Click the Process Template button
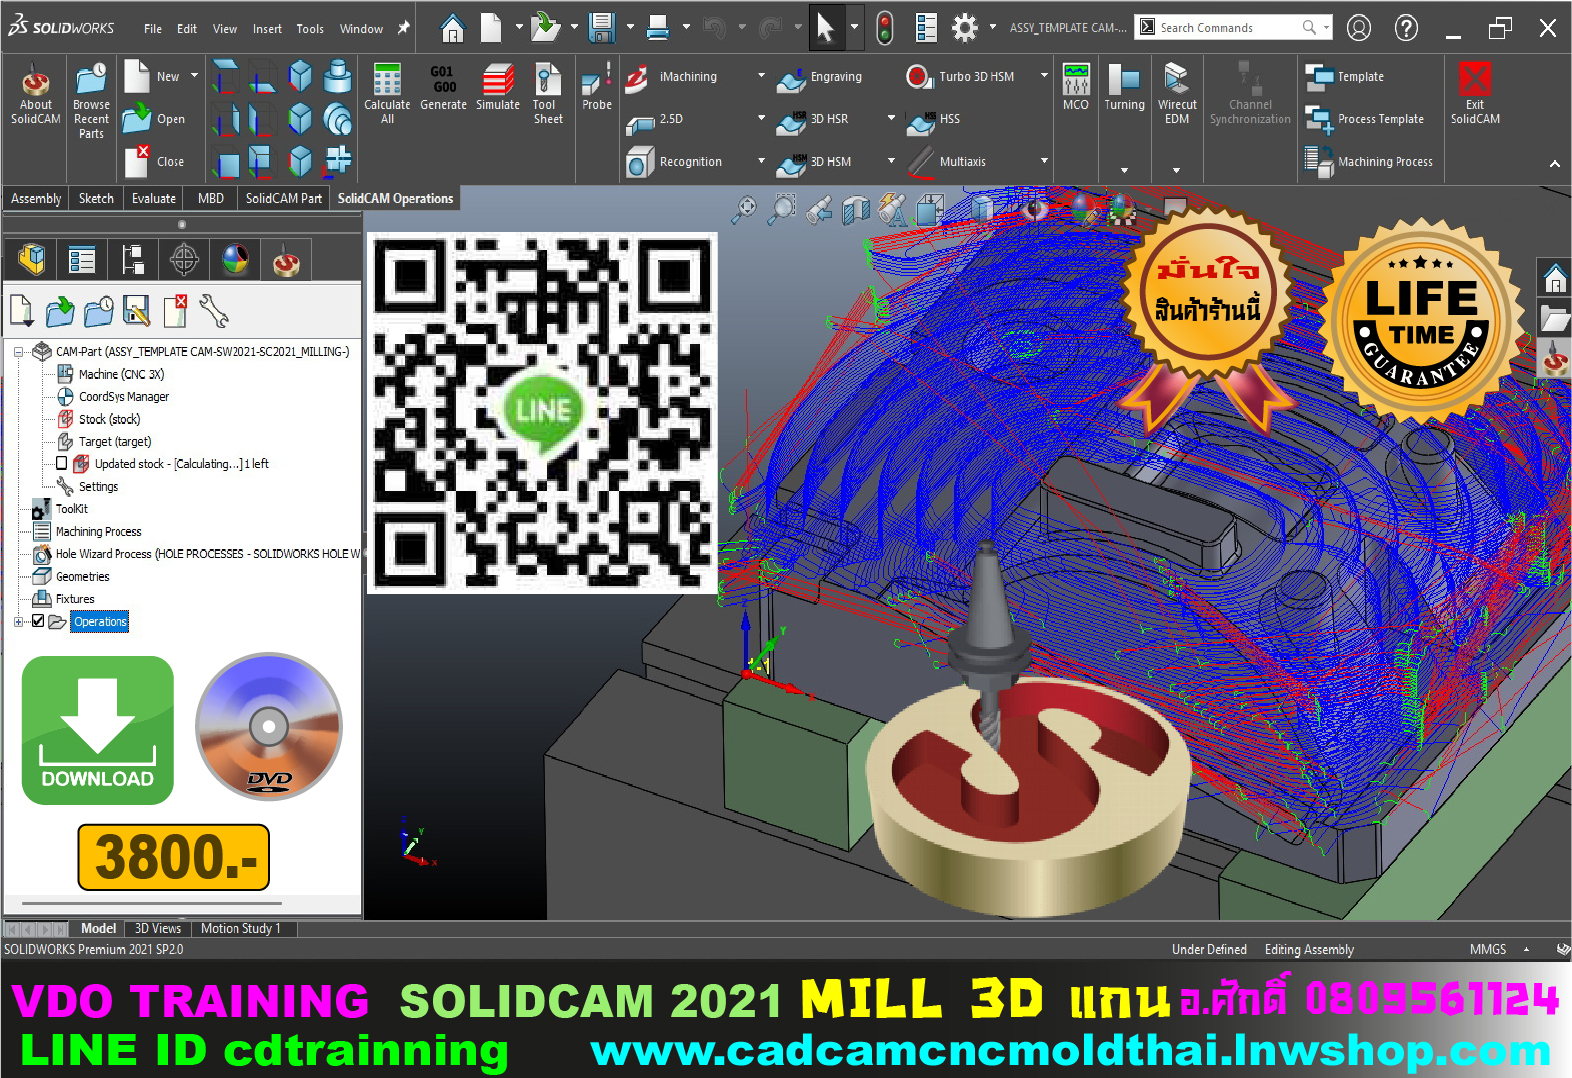Viewport: 1572px width, 1078px height. [1380, 119]
